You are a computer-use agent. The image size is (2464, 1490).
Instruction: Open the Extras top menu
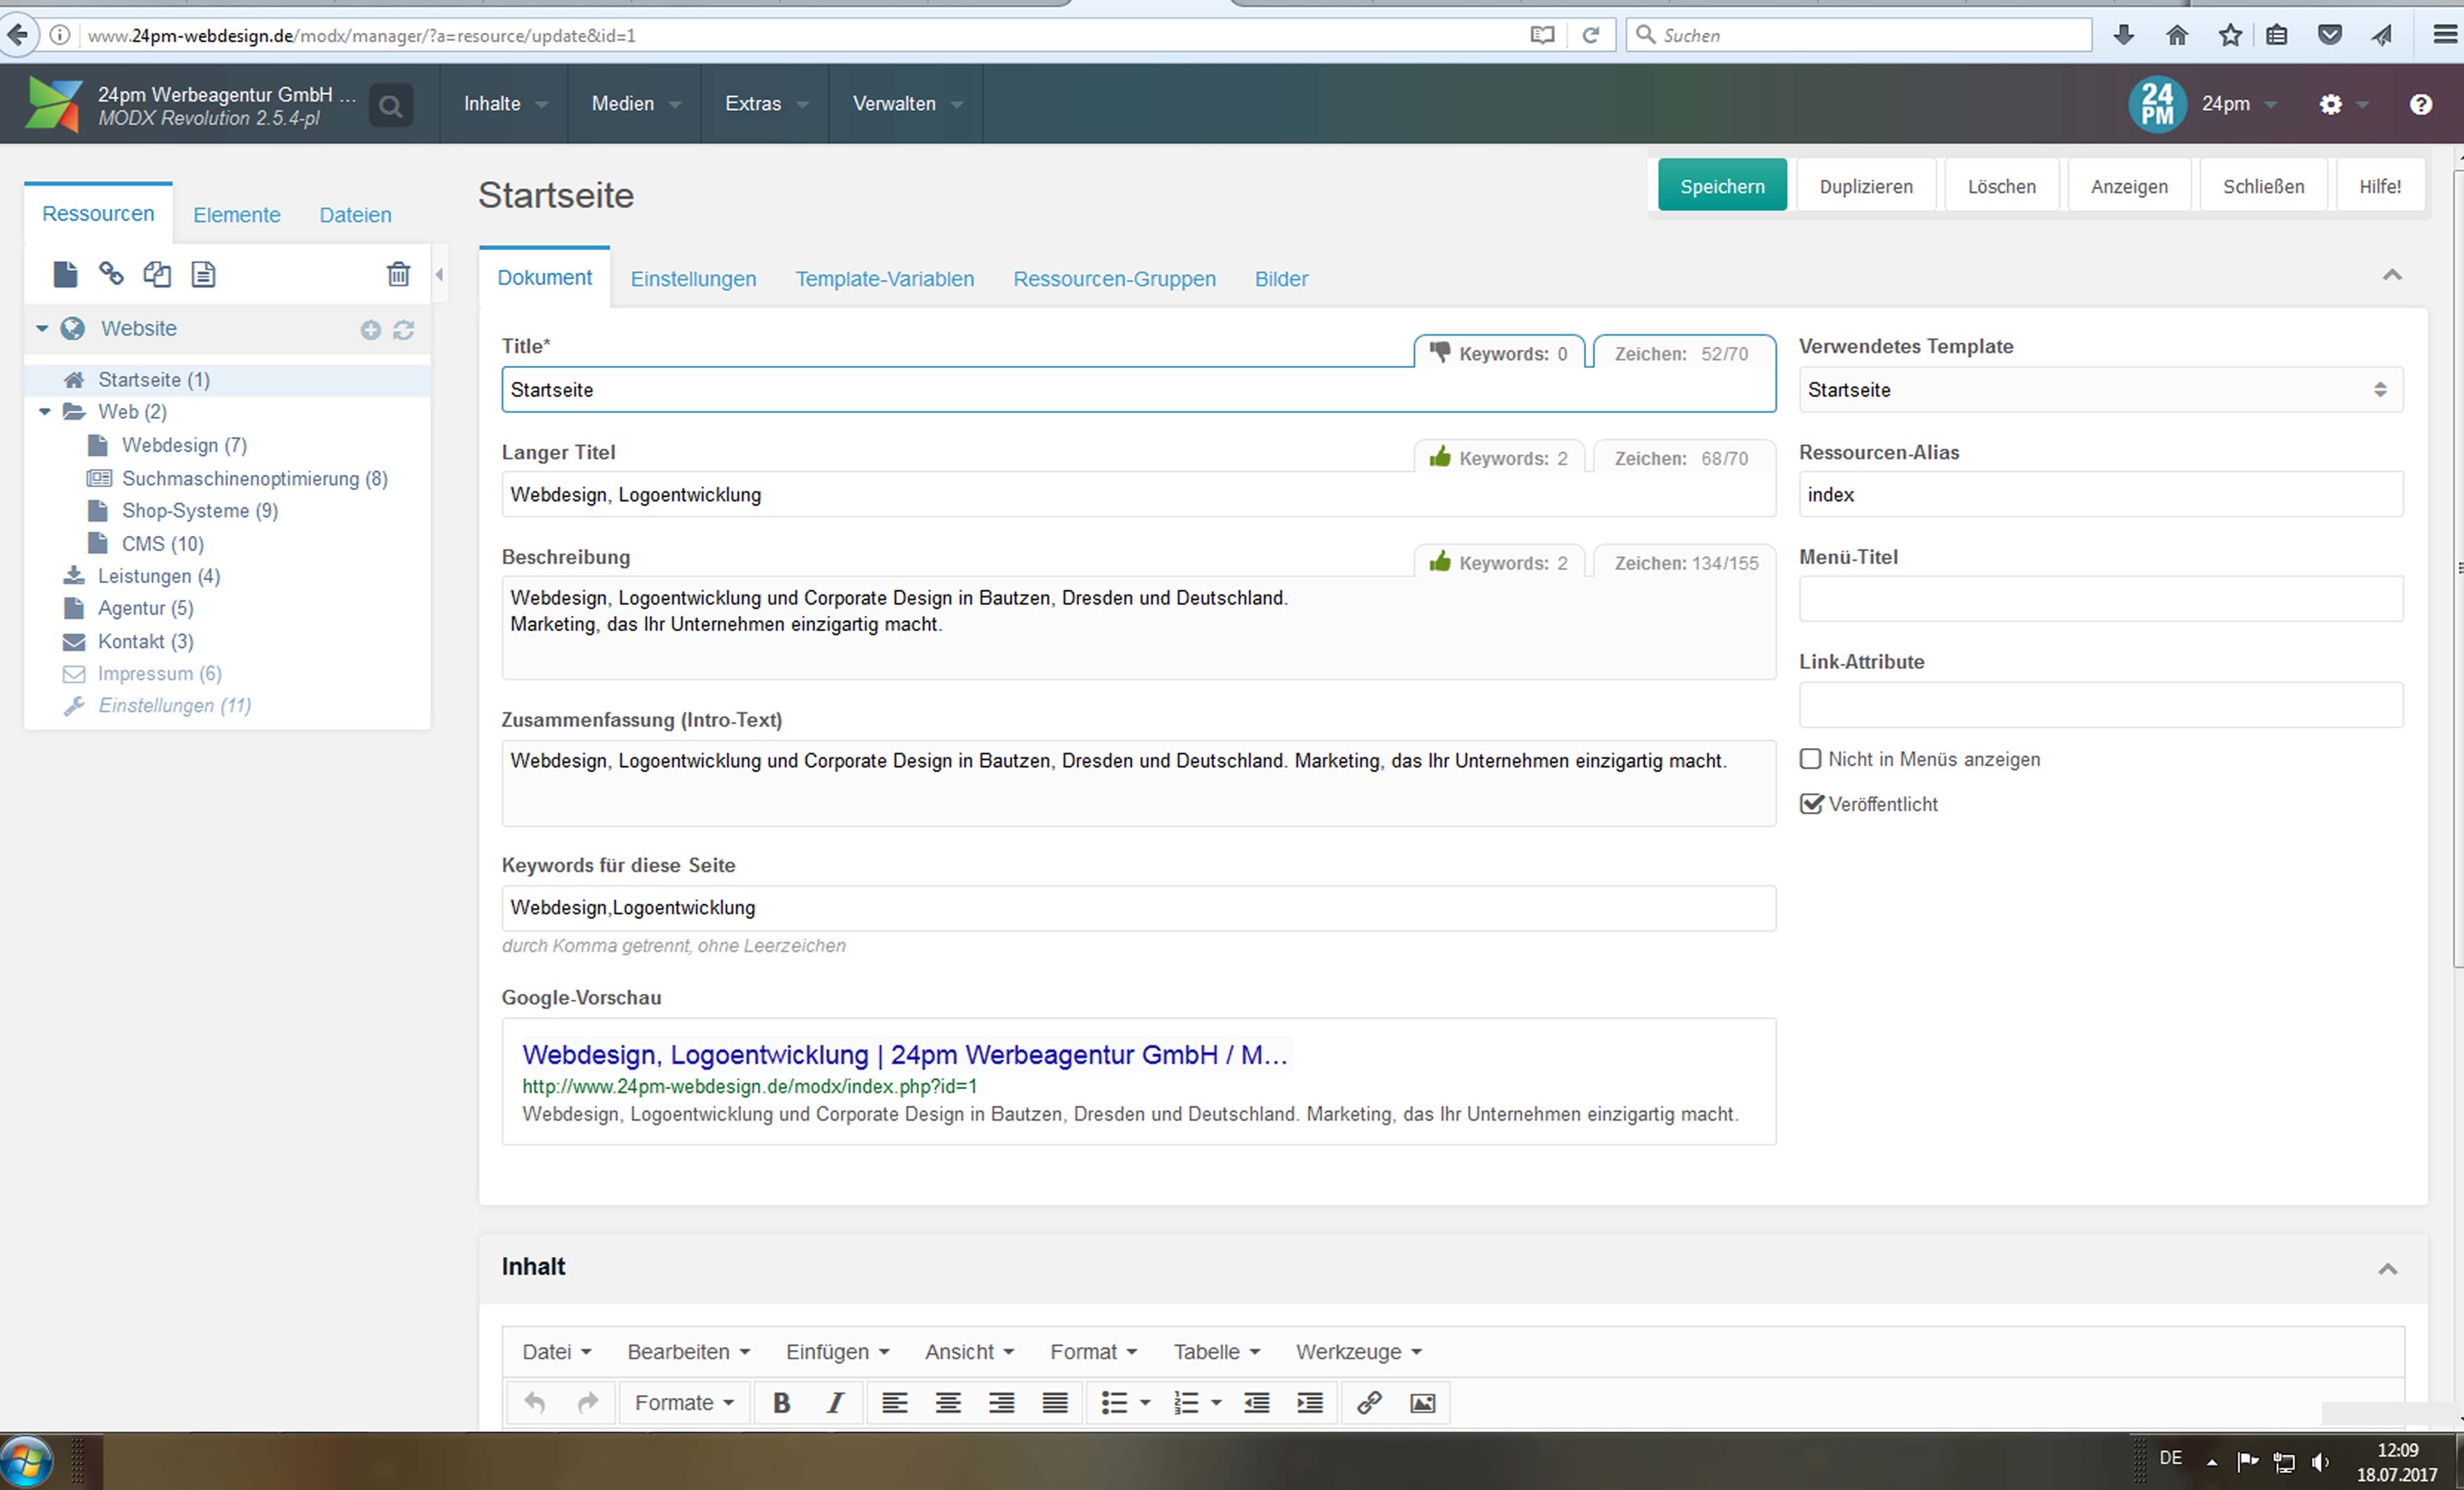766,104
